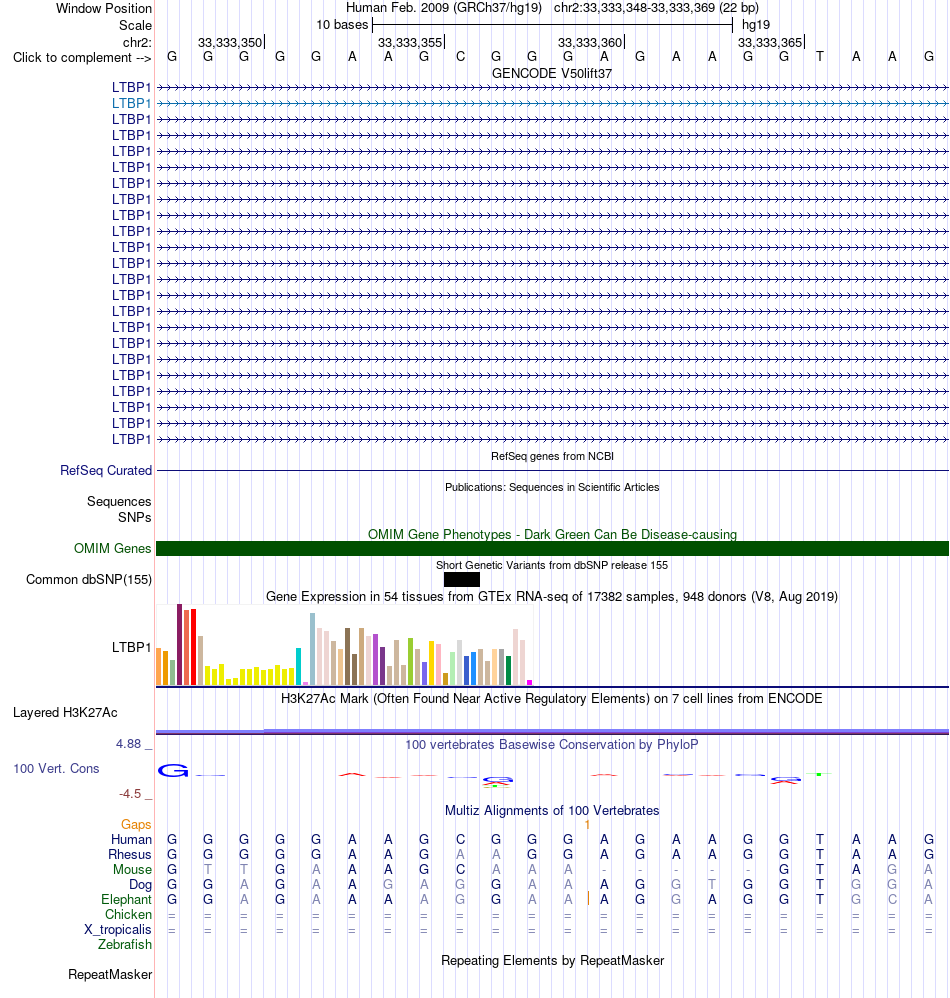
Task: Select the black dbSNP variant block
Action: (x=461, y=579)
